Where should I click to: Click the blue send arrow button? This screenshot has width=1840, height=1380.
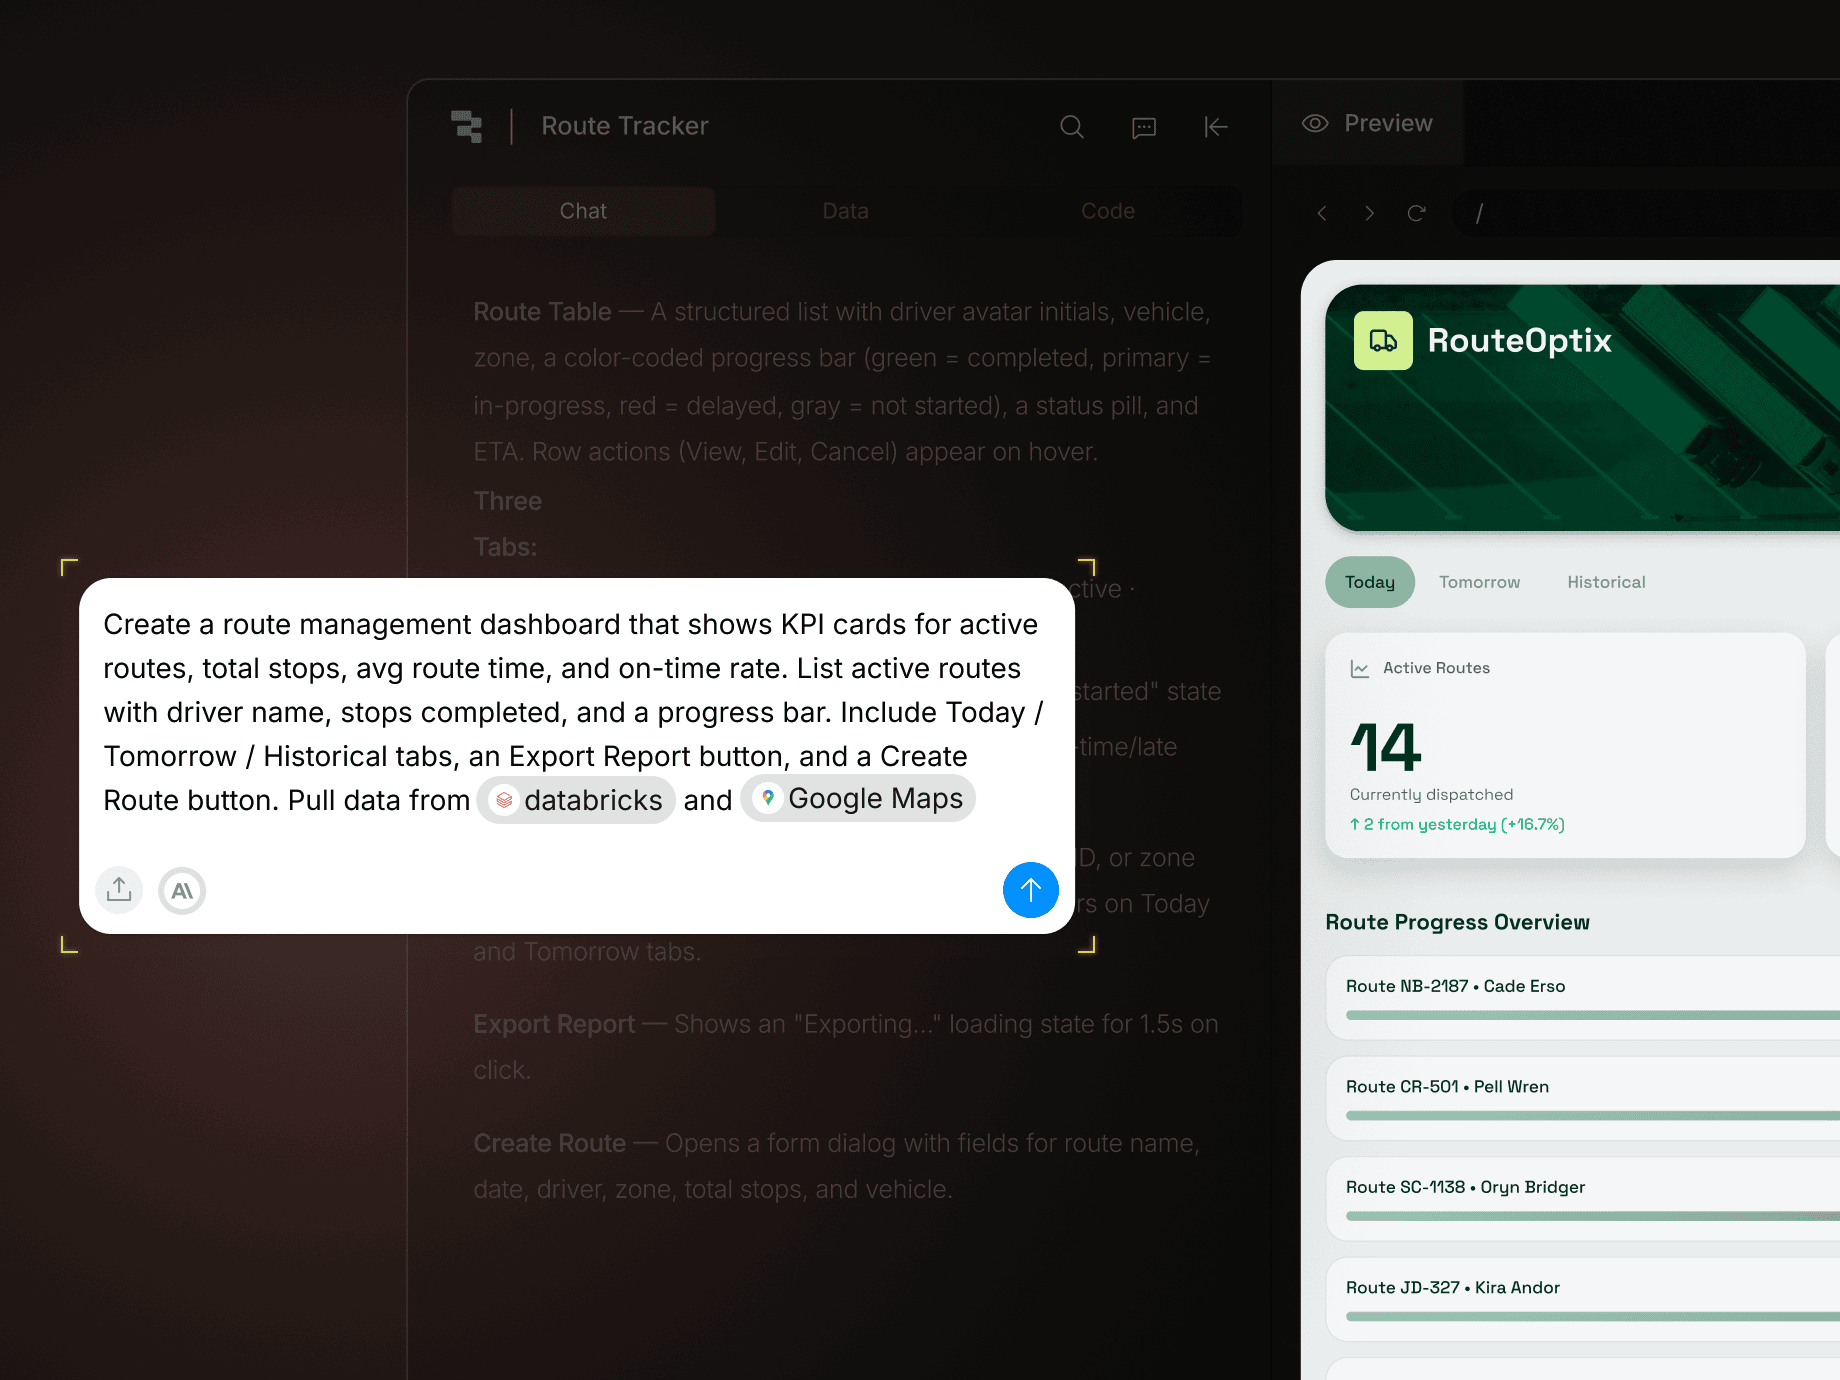click(x=1031, y=890)
